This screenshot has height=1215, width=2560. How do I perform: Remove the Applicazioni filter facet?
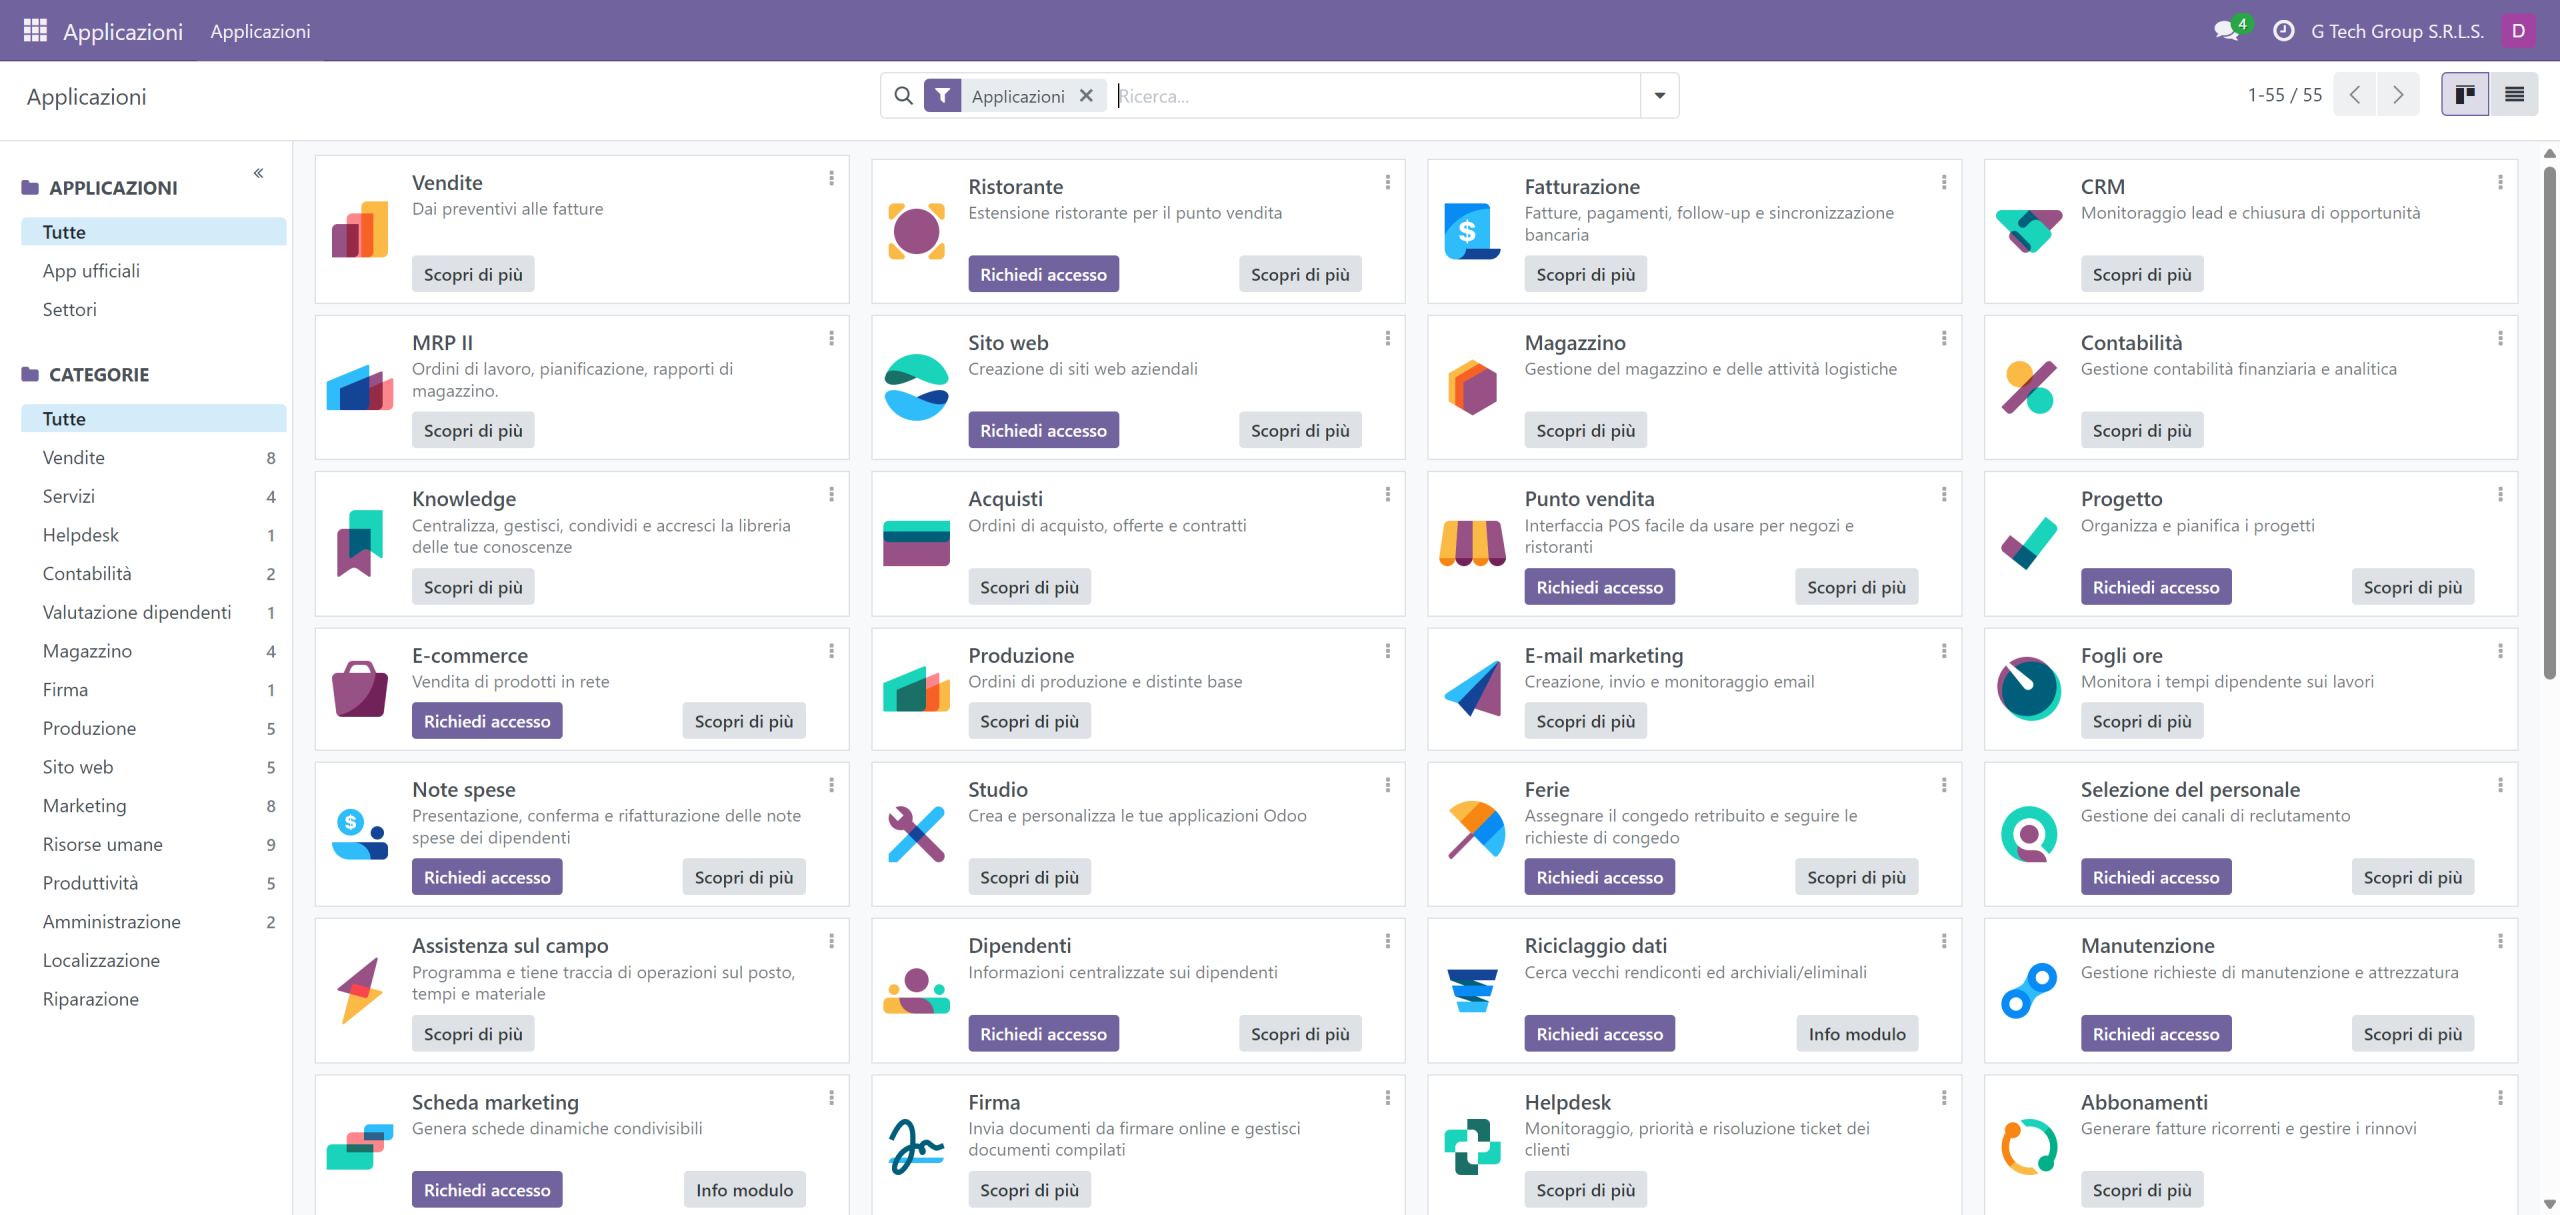point(1086,96)
